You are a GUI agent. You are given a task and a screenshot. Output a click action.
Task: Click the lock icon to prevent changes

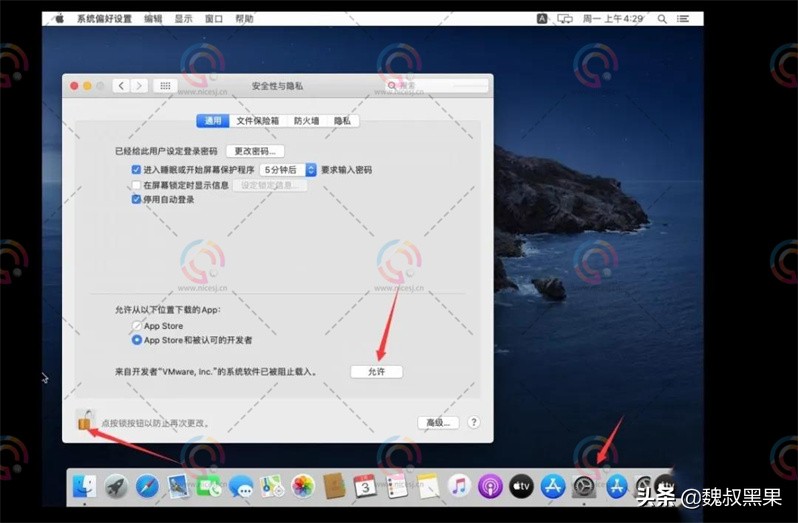pyautogui.click(x=85, y=421)
